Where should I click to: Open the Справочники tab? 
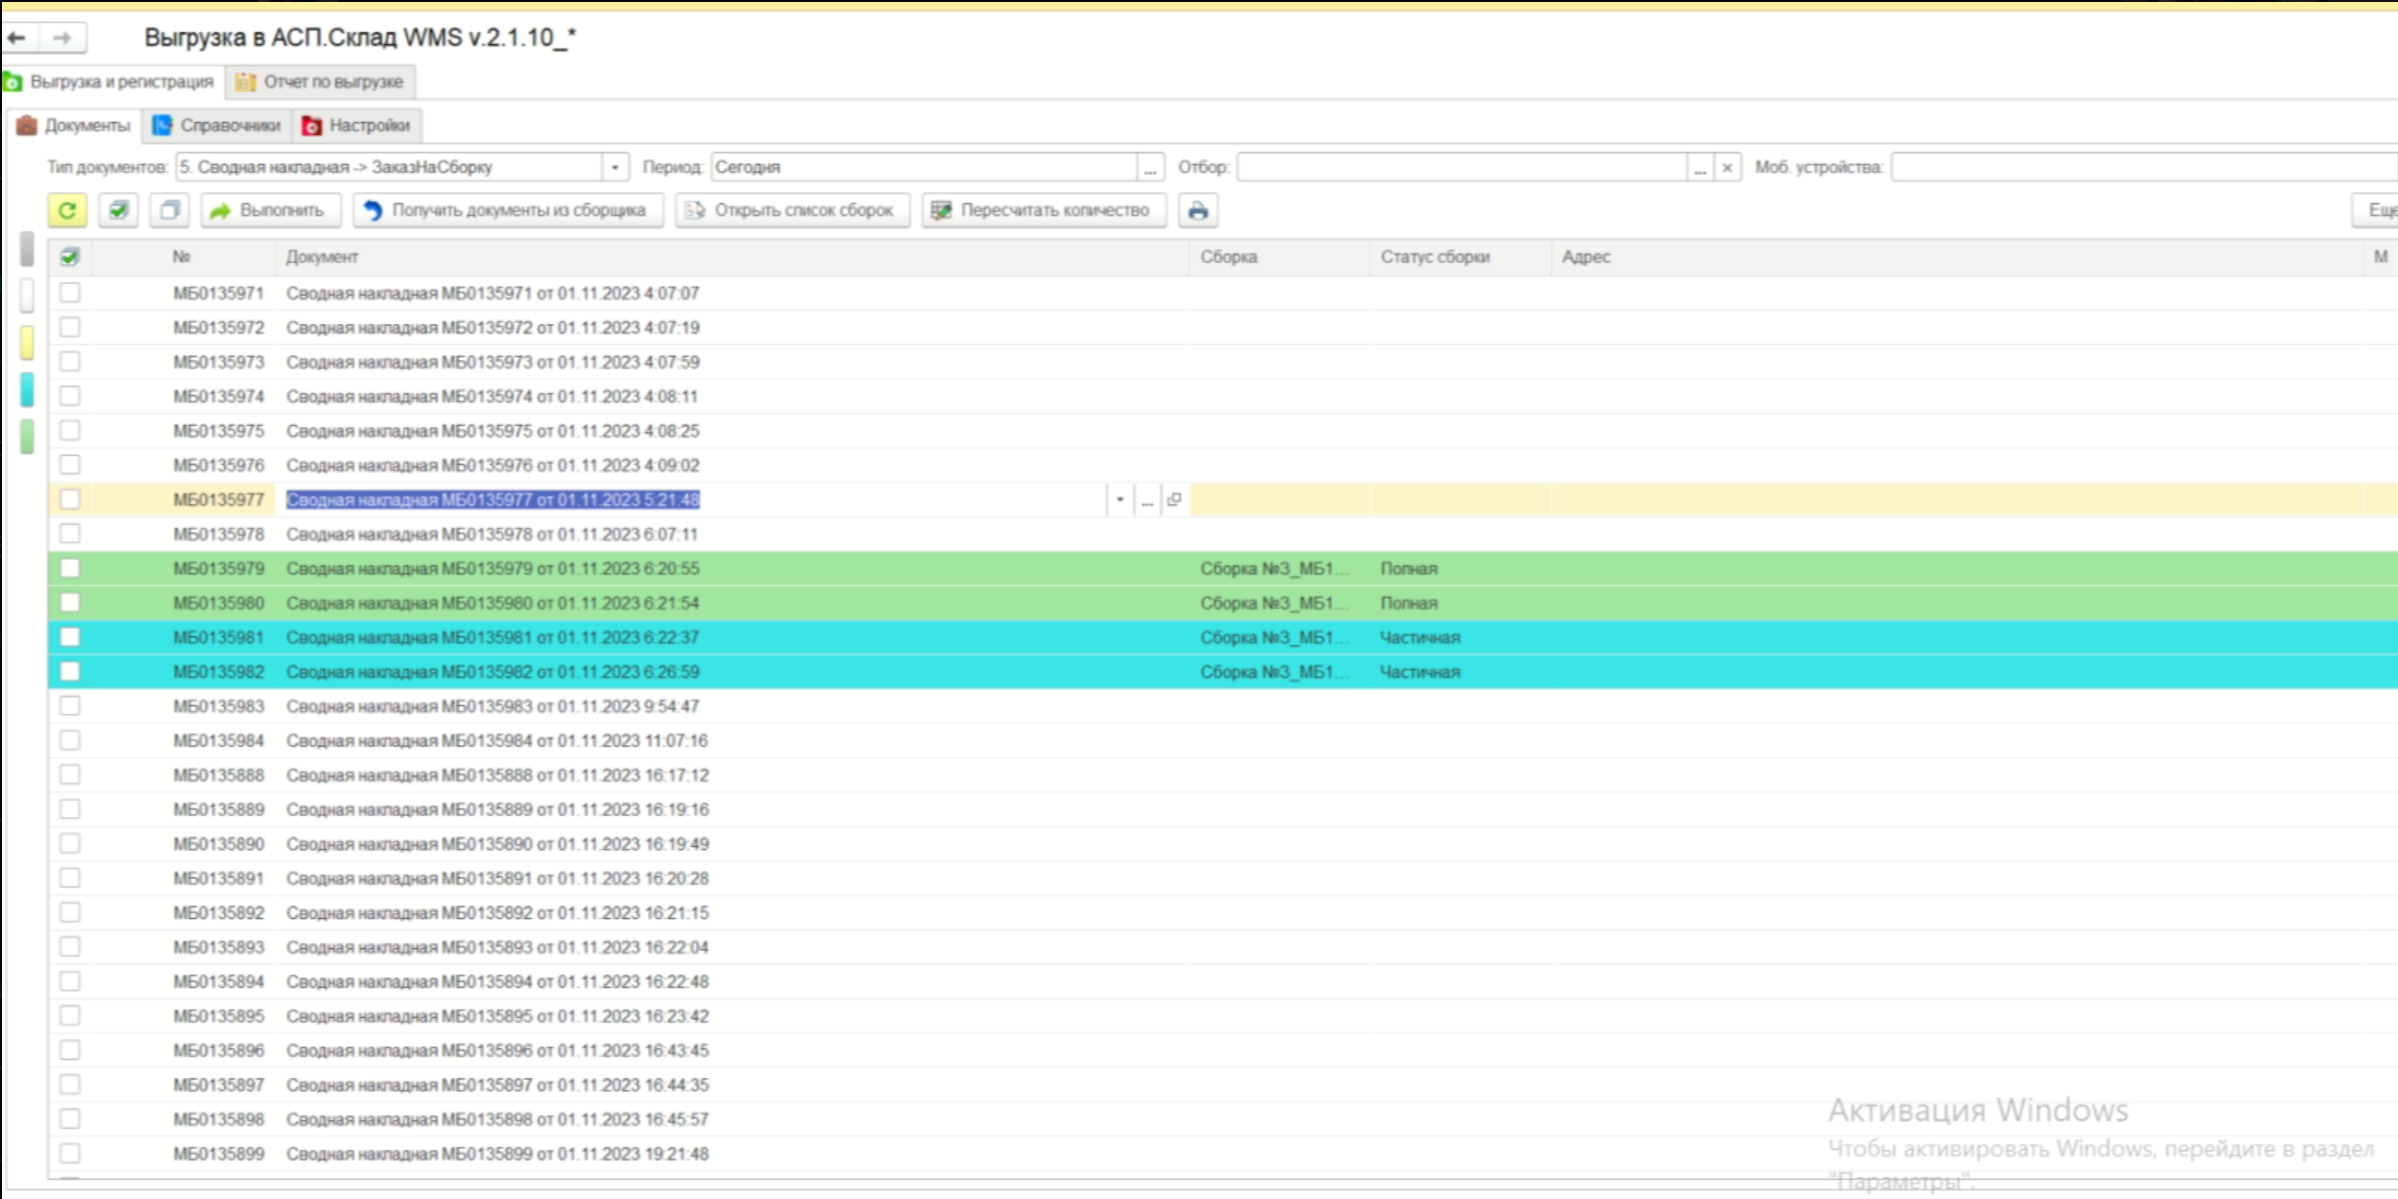(x=217, y=126)
